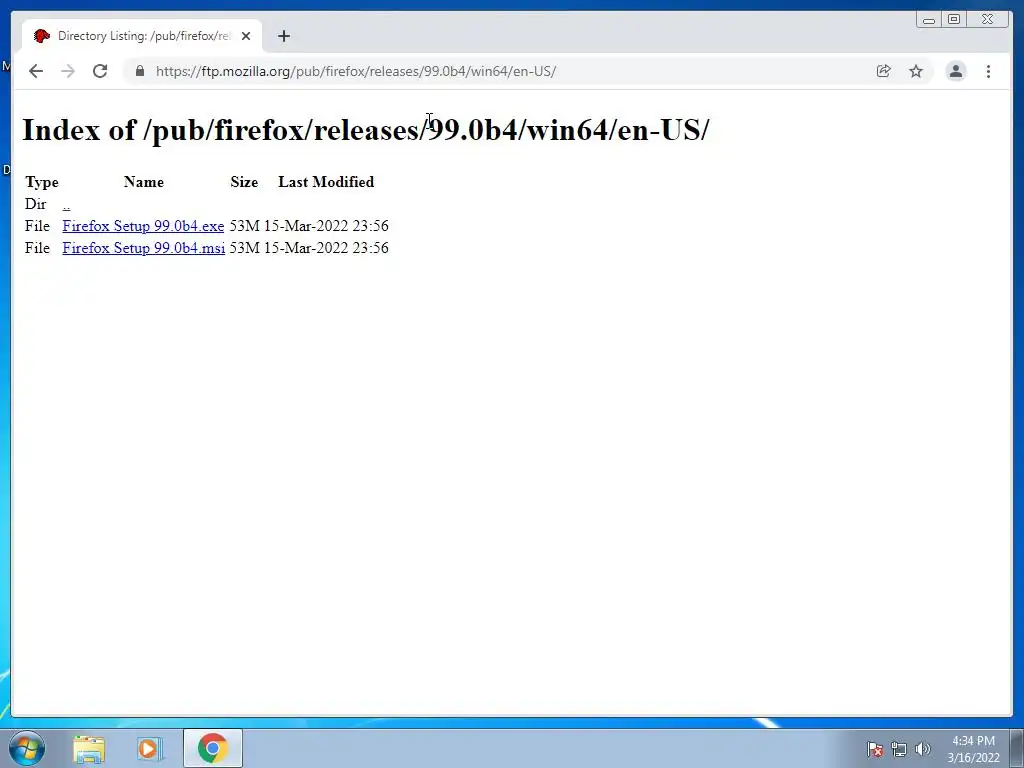Launch Windows Media Player from the taskbar

coord(149,748)
